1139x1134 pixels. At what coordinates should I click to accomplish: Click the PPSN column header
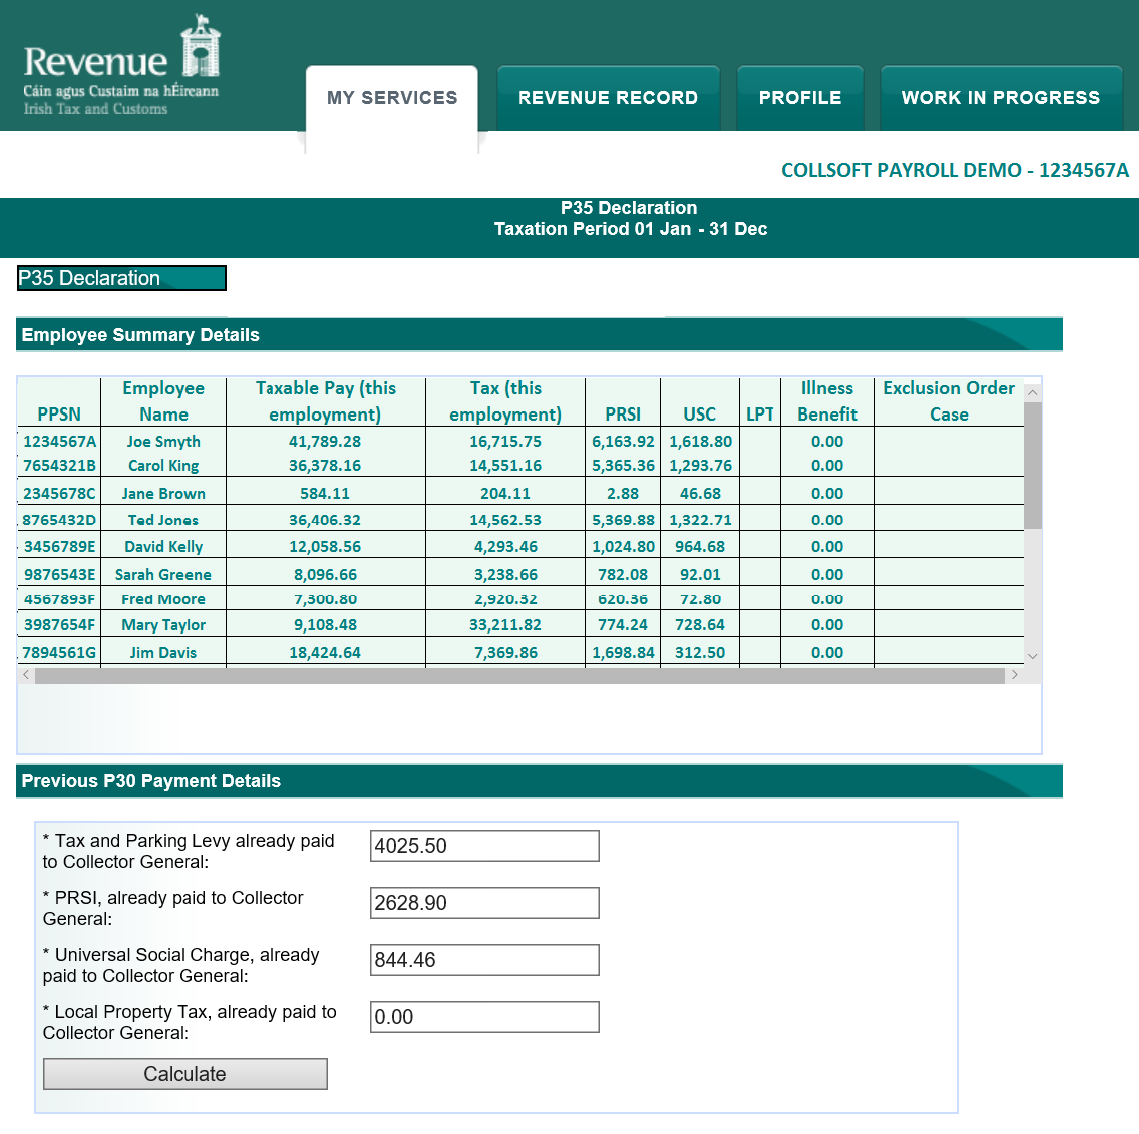tap(59, 414)
